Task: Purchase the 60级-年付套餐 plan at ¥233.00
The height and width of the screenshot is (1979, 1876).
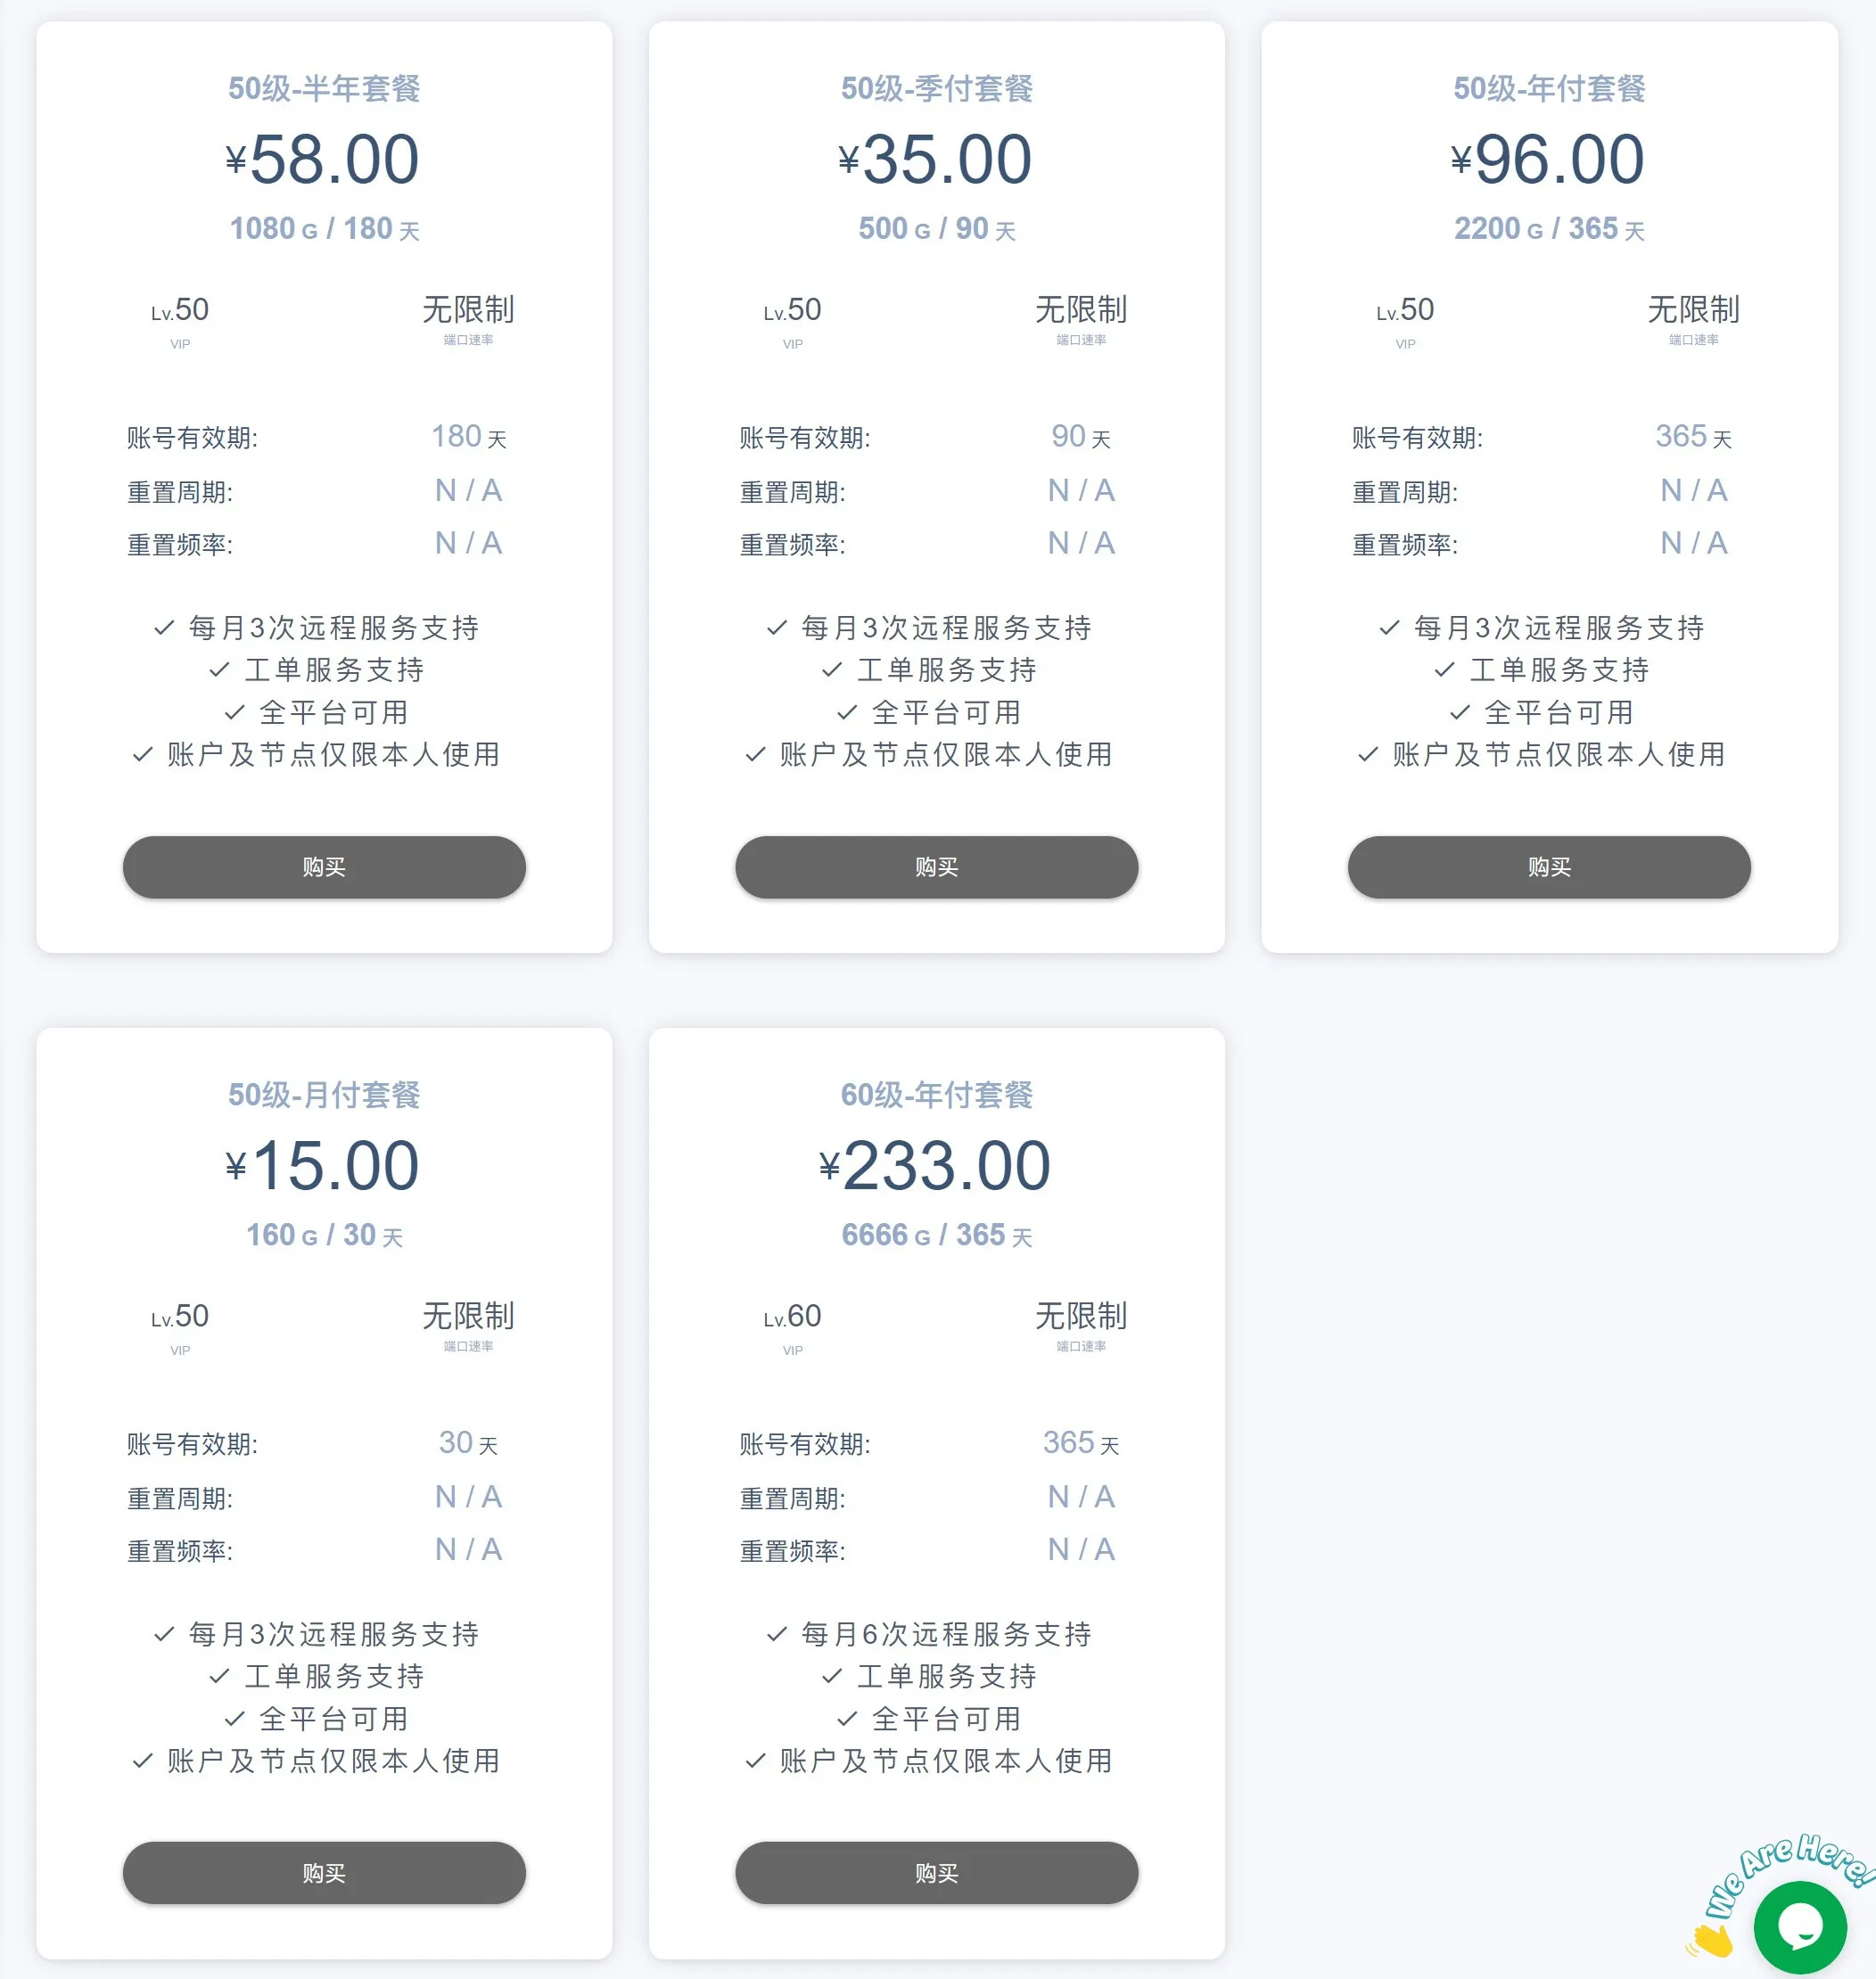Action: point(936,1872)
